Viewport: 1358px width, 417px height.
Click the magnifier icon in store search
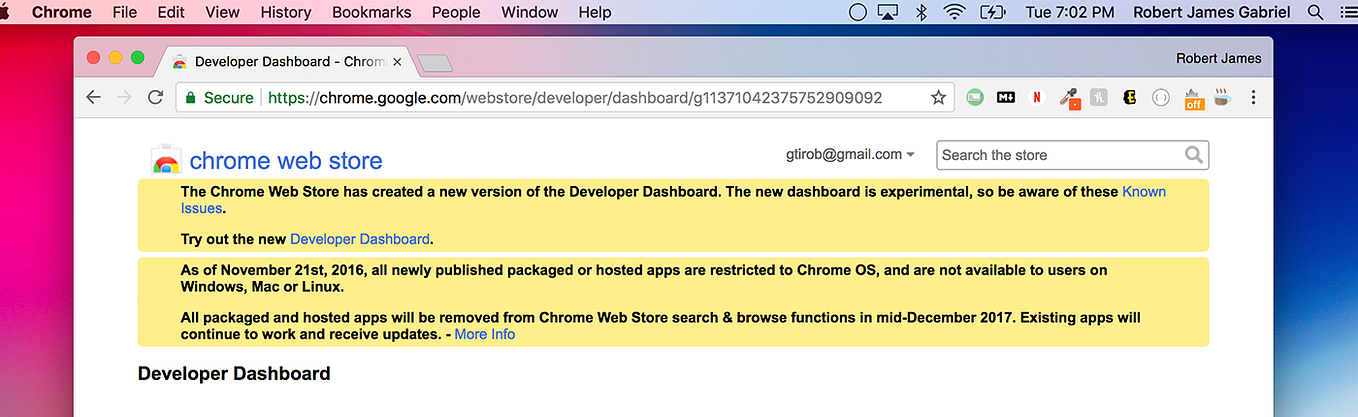click(1194, 155)
